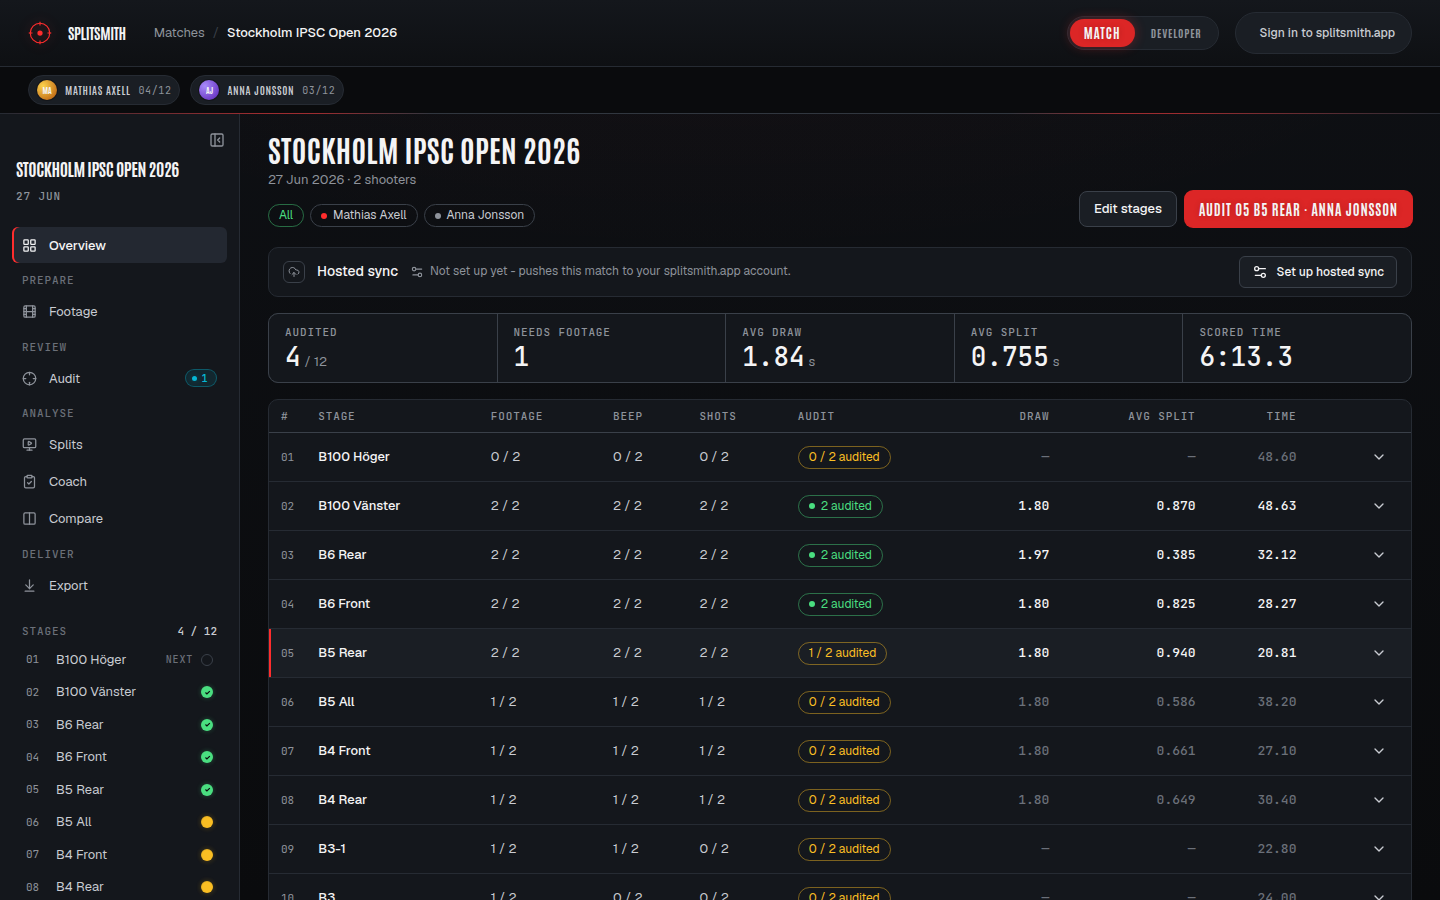Click the '1 / 2 audited' badge for B5 Rear
Viewport: 1440px width, 900px height.
842,653
